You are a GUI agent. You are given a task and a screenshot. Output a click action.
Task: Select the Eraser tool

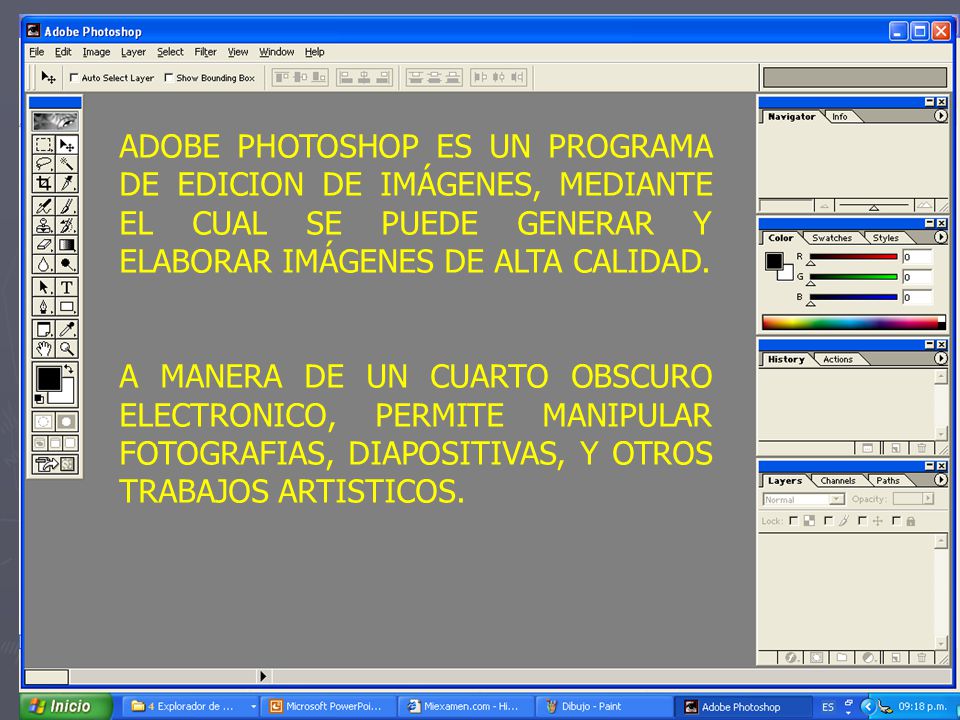pyautogui.click(x=43, y=245)
